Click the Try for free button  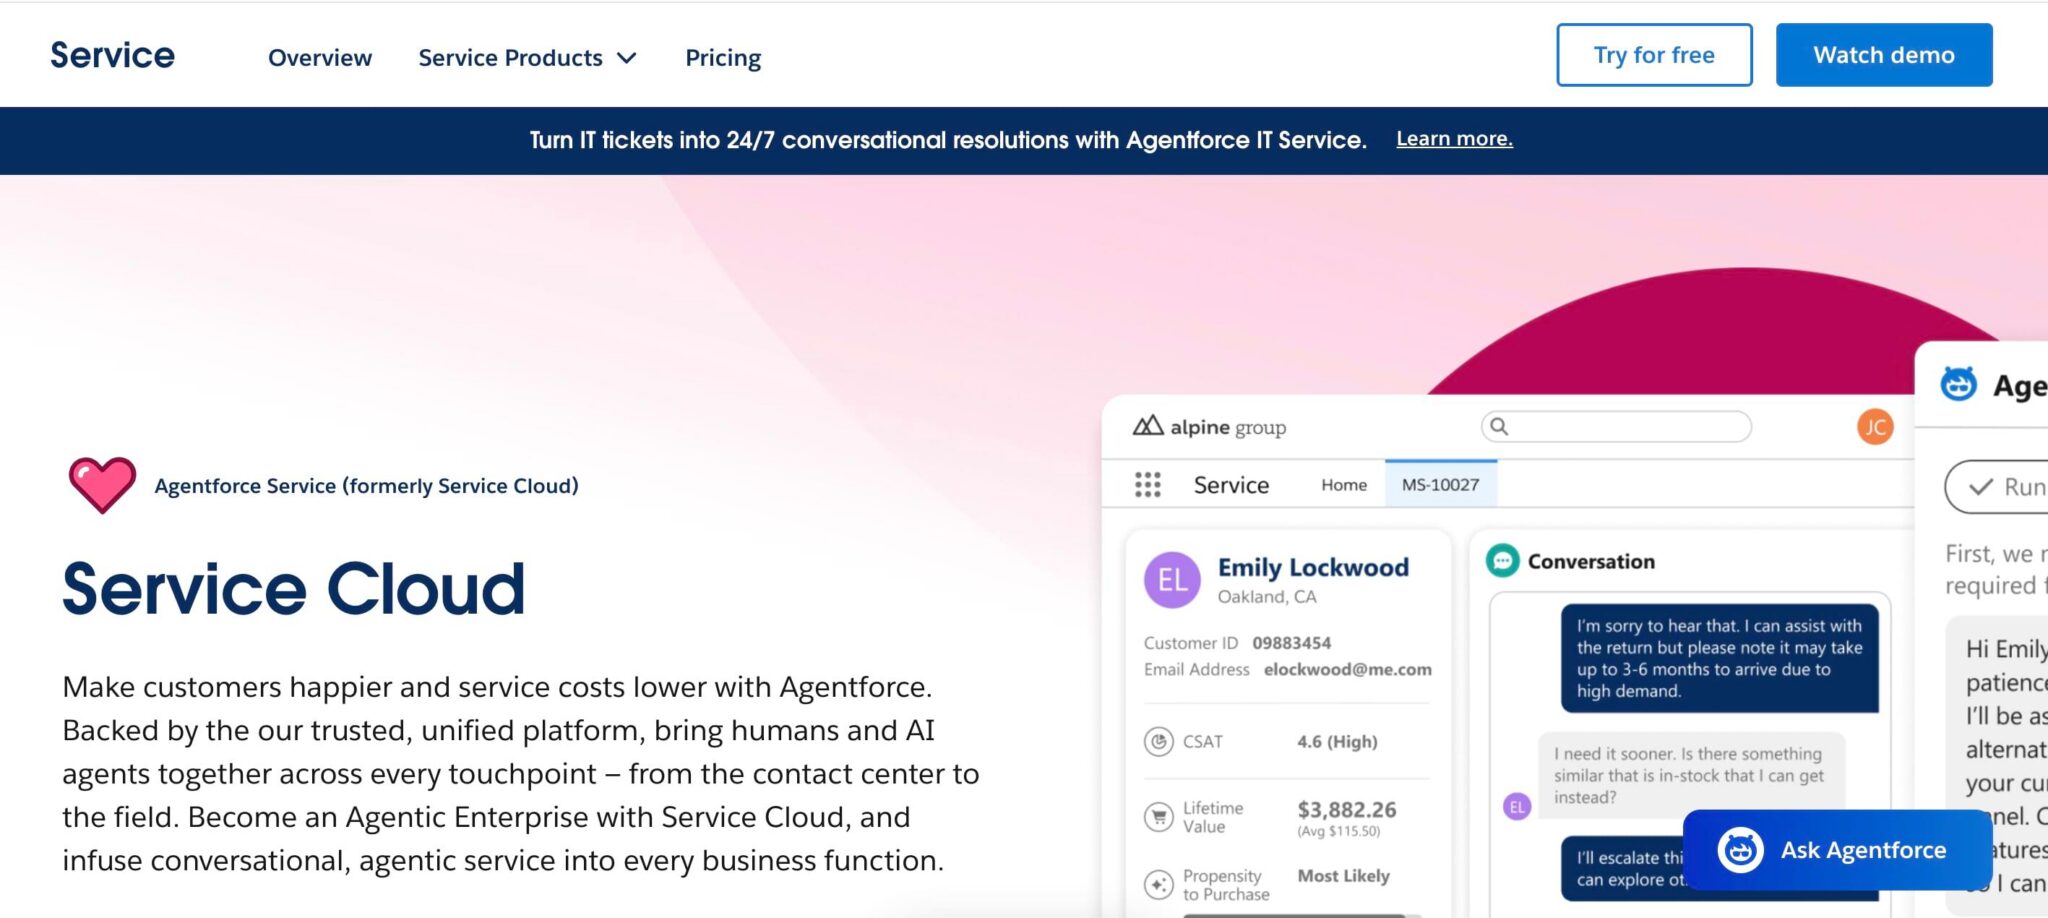1654,55
